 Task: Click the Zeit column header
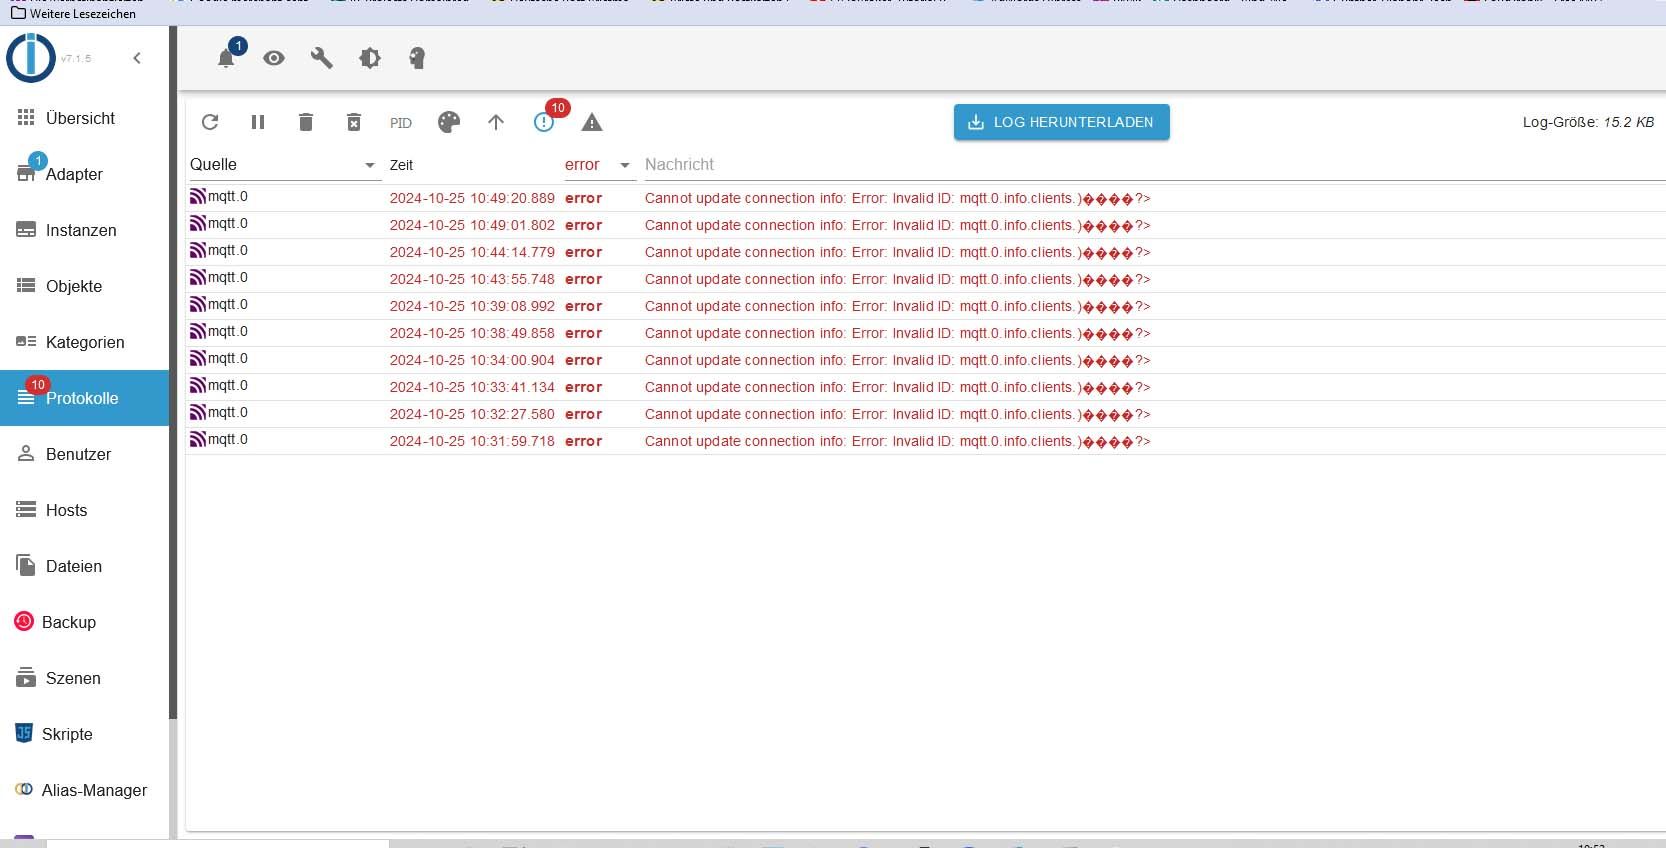tap(401, 165)
